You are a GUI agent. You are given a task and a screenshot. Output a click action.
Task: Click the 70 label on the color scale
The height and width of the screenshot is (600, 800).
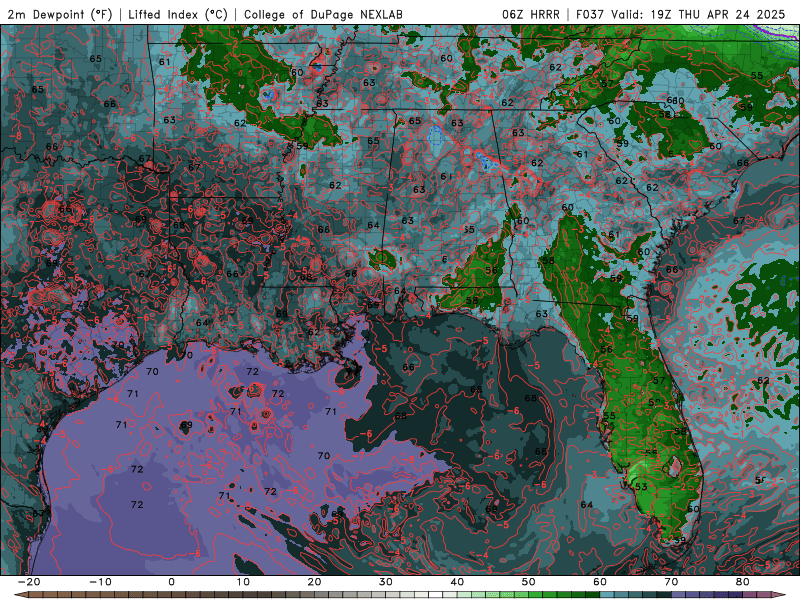point(671,582)
